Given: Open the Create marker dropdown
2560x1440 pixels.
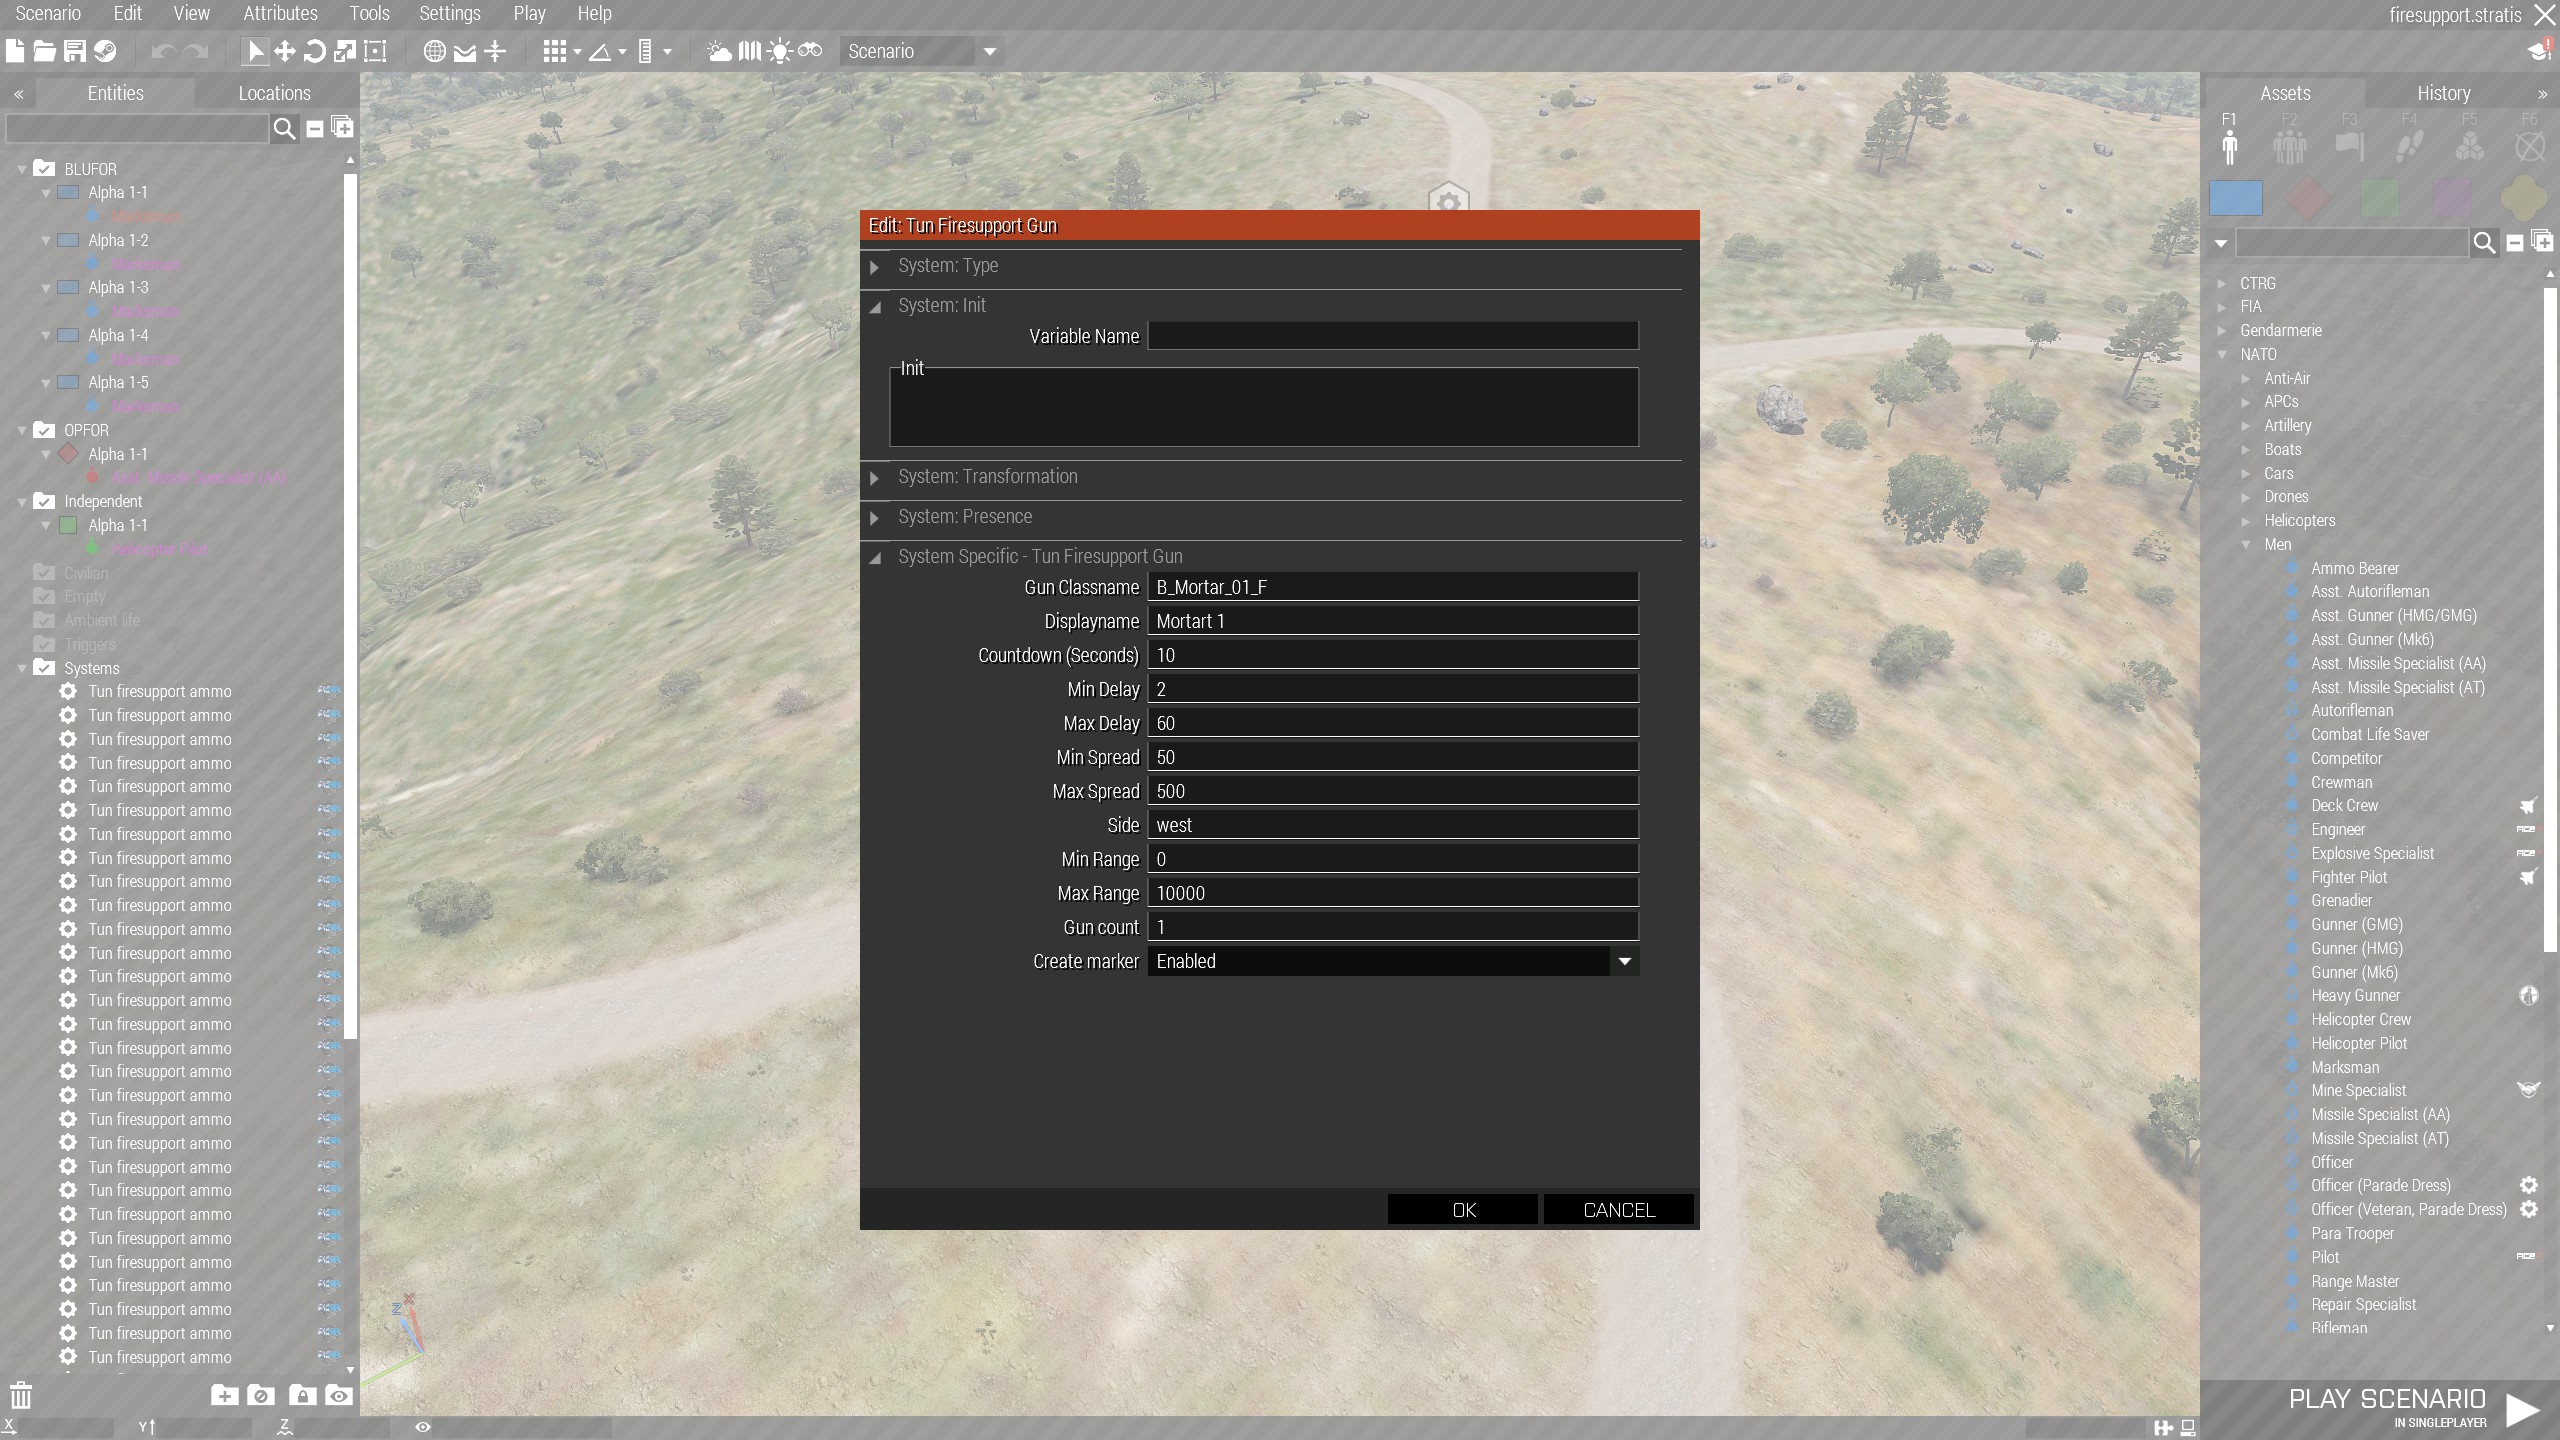Looking at the screenshot, I should (1393, 961).
